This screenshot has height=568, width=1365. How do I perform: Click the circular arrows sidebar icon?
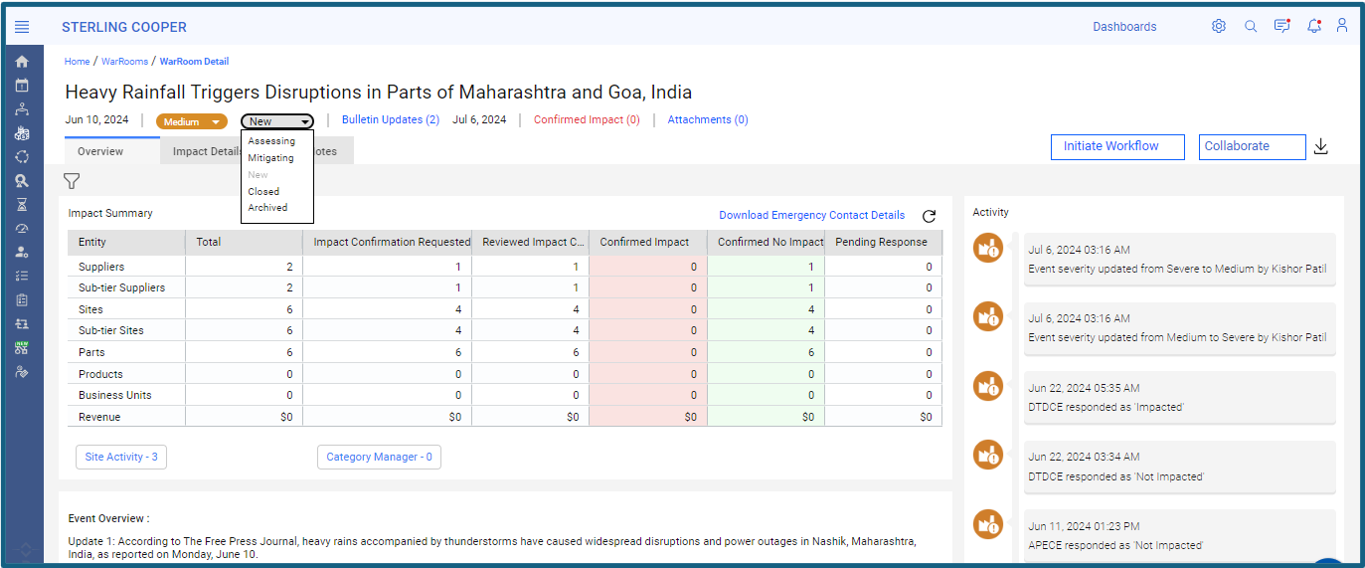22,157
